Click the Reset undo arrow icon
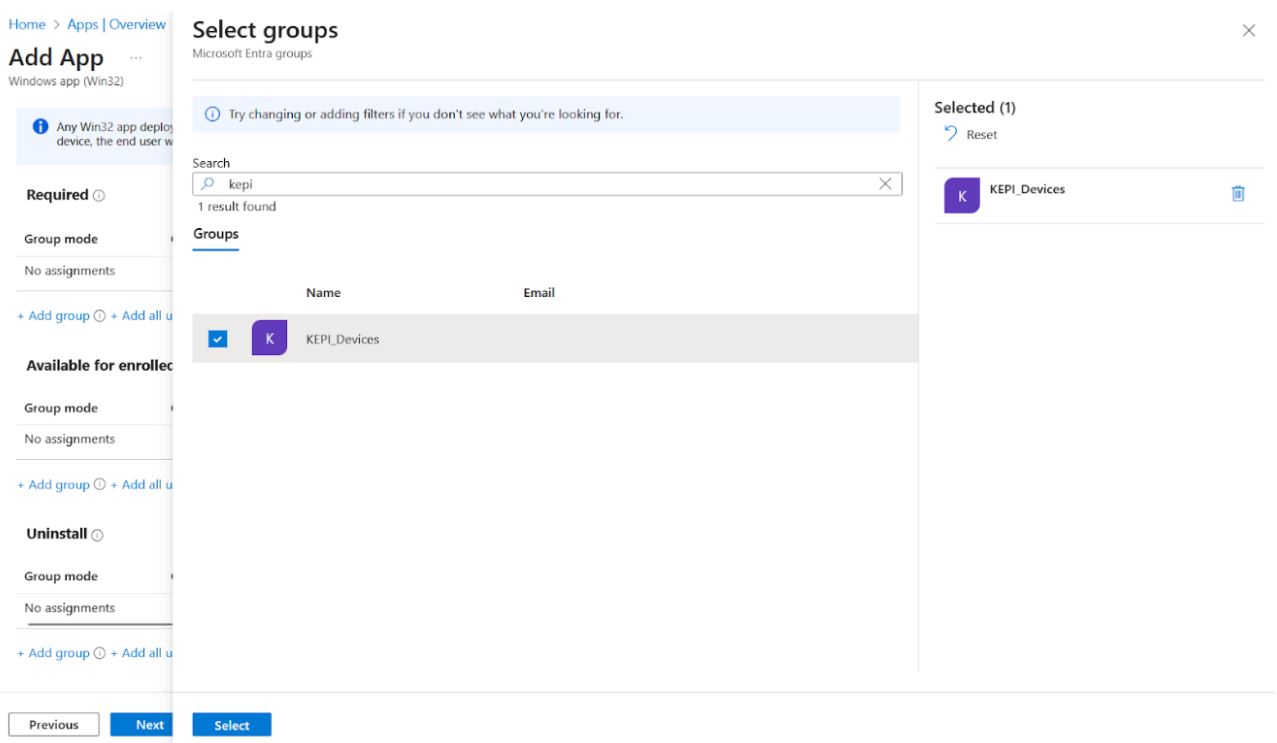This screenshot has height=743, width=1277. point(950,134)
